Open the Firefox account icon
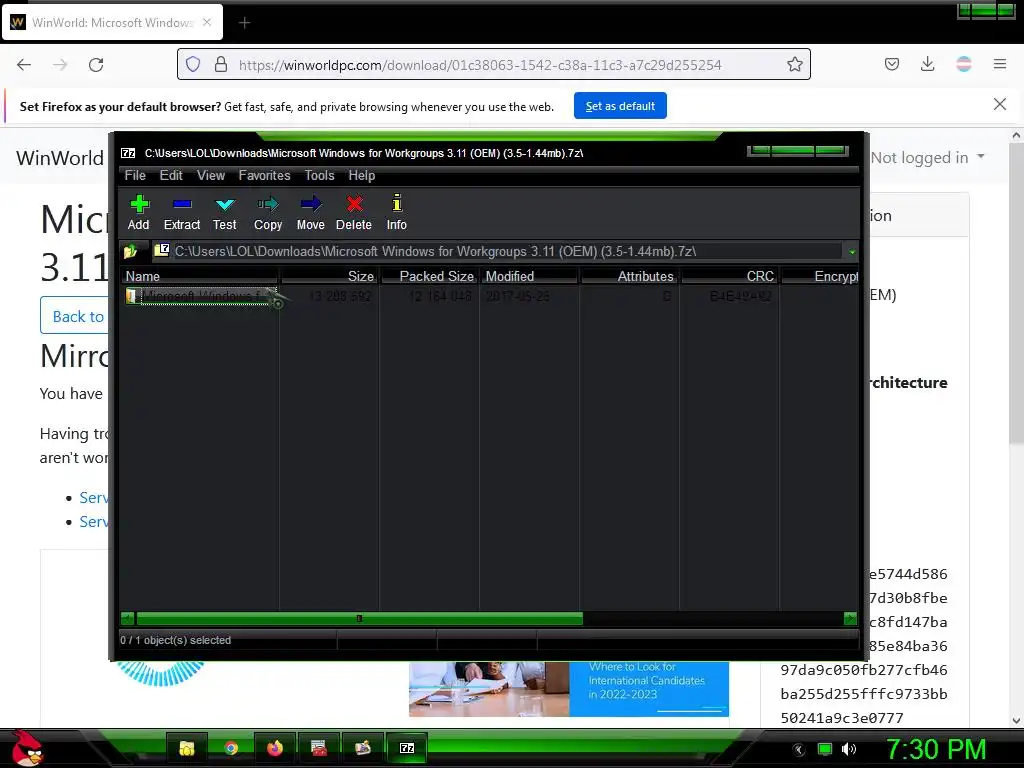 [964, 64]
